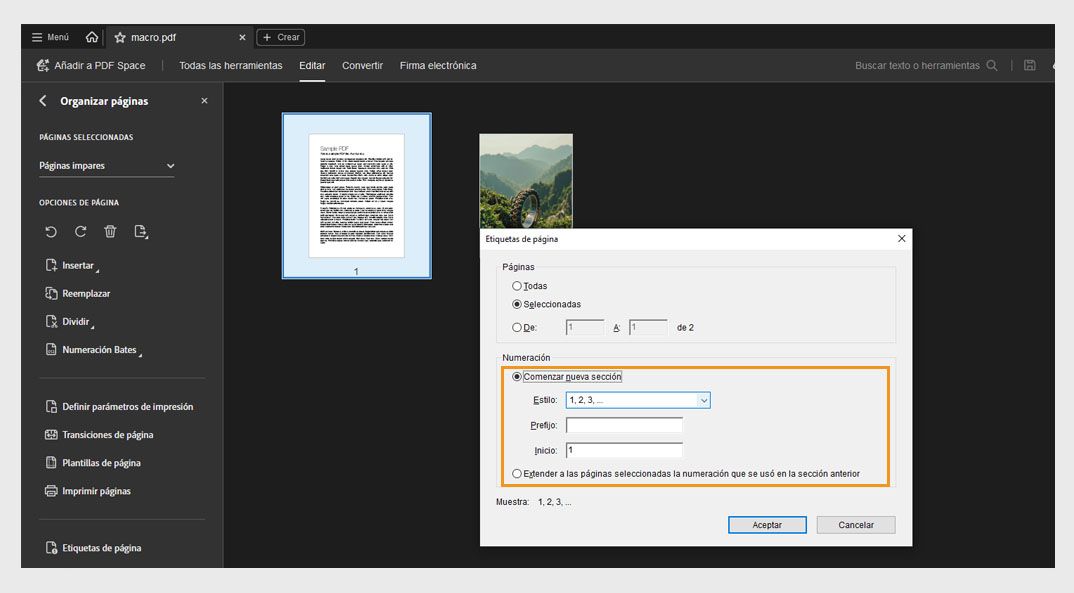Open Todas las herramientas
This screenshot has width=1074, height=593.
tap(231, 66)
